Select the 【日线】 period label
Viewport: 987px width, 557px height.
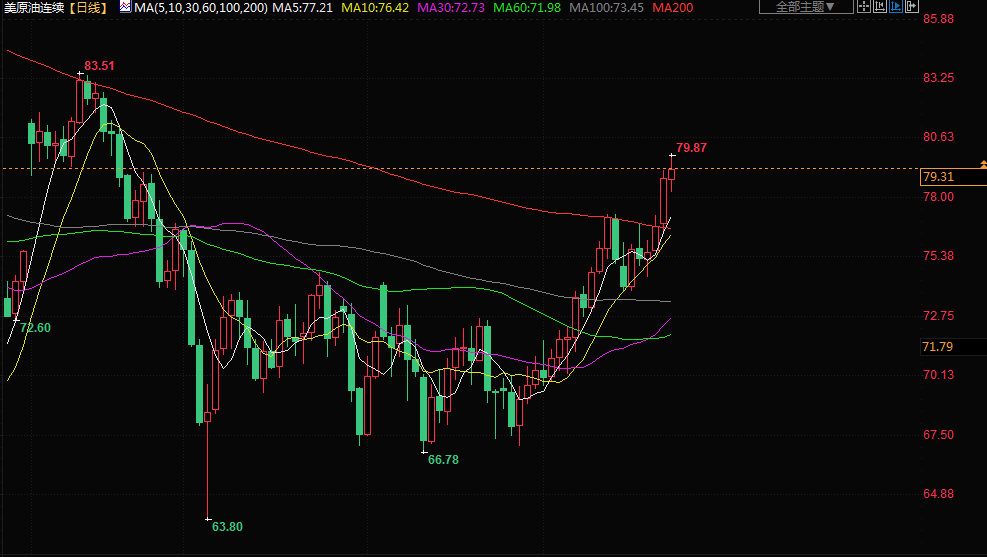click(x=88, y=8)
